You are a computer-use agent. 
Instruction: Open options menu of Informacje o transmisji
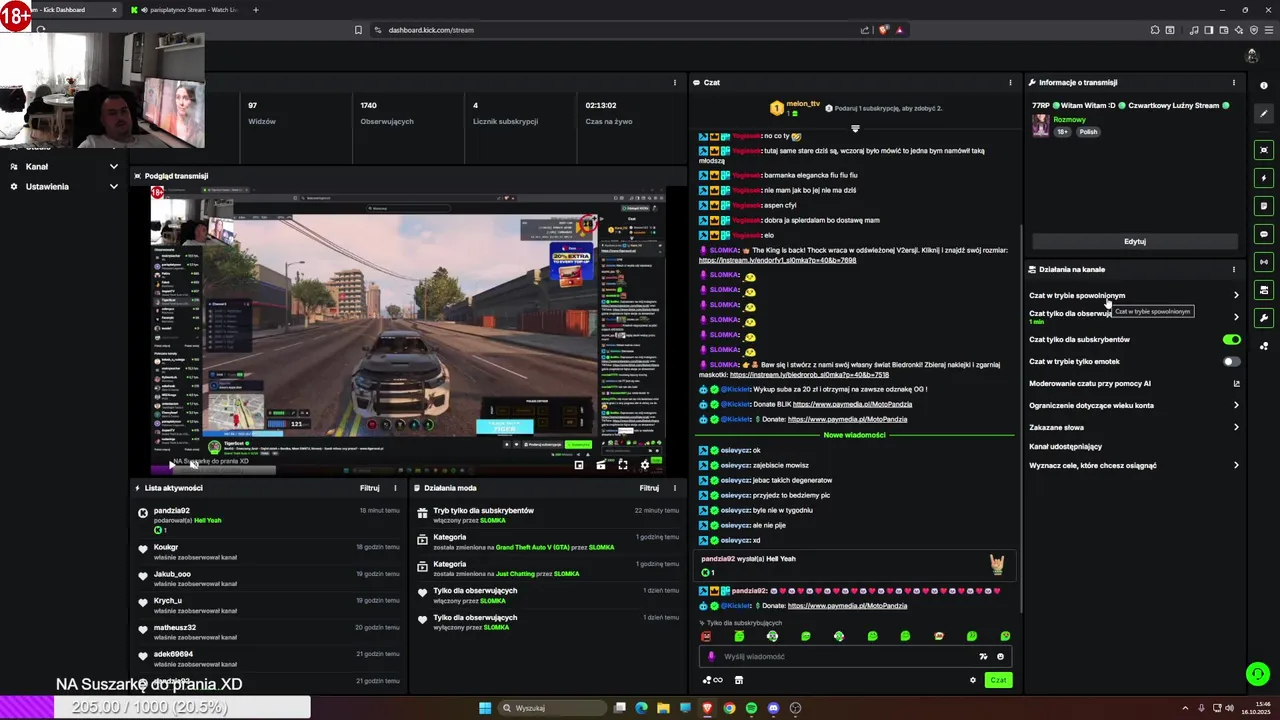point(1234,83)
